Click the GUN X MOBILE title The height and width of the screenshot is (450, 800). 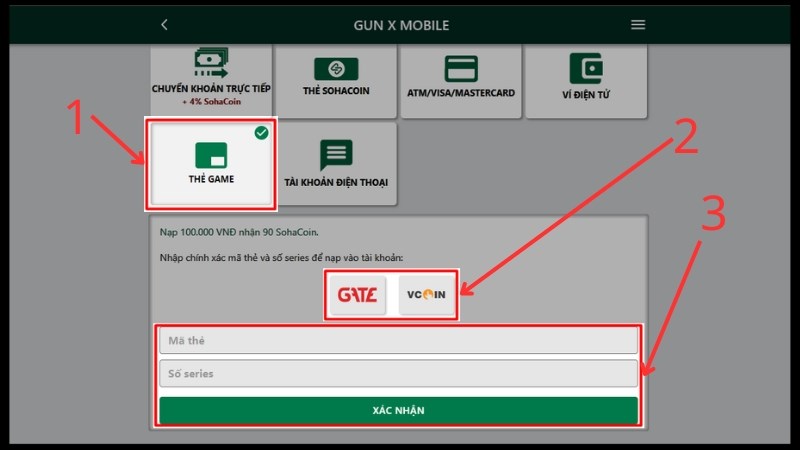click(402, 25)
